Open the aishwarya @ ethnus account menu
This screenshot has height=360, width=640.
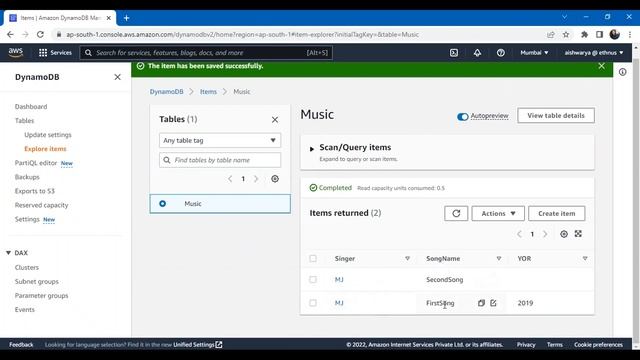(x=594, y=53)
